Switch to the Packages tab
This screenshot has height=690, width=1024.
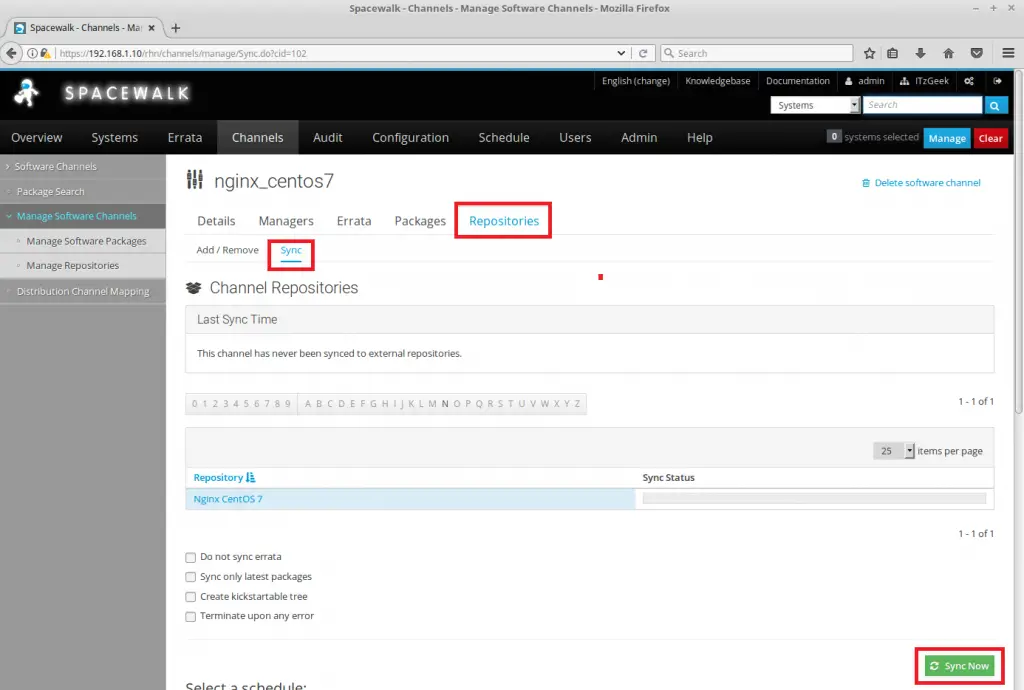pyautogui.click(x=420, y=221)
